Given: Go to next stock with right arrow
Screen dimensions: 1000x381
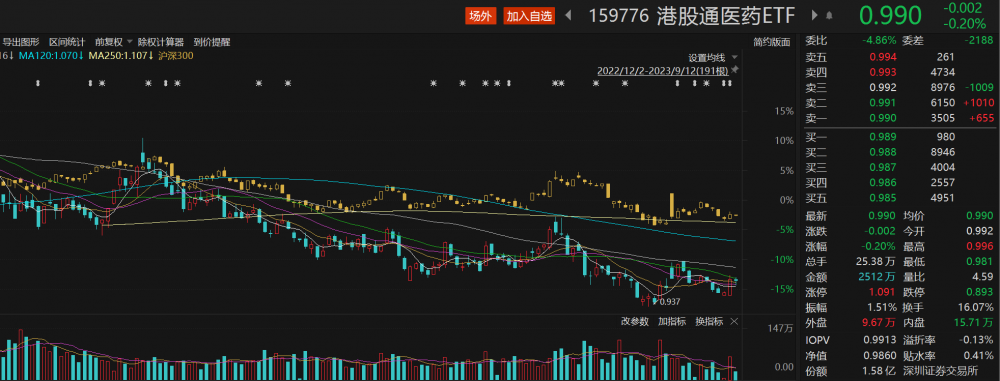Looking at the screenshot, I should (x=814, y=16).
